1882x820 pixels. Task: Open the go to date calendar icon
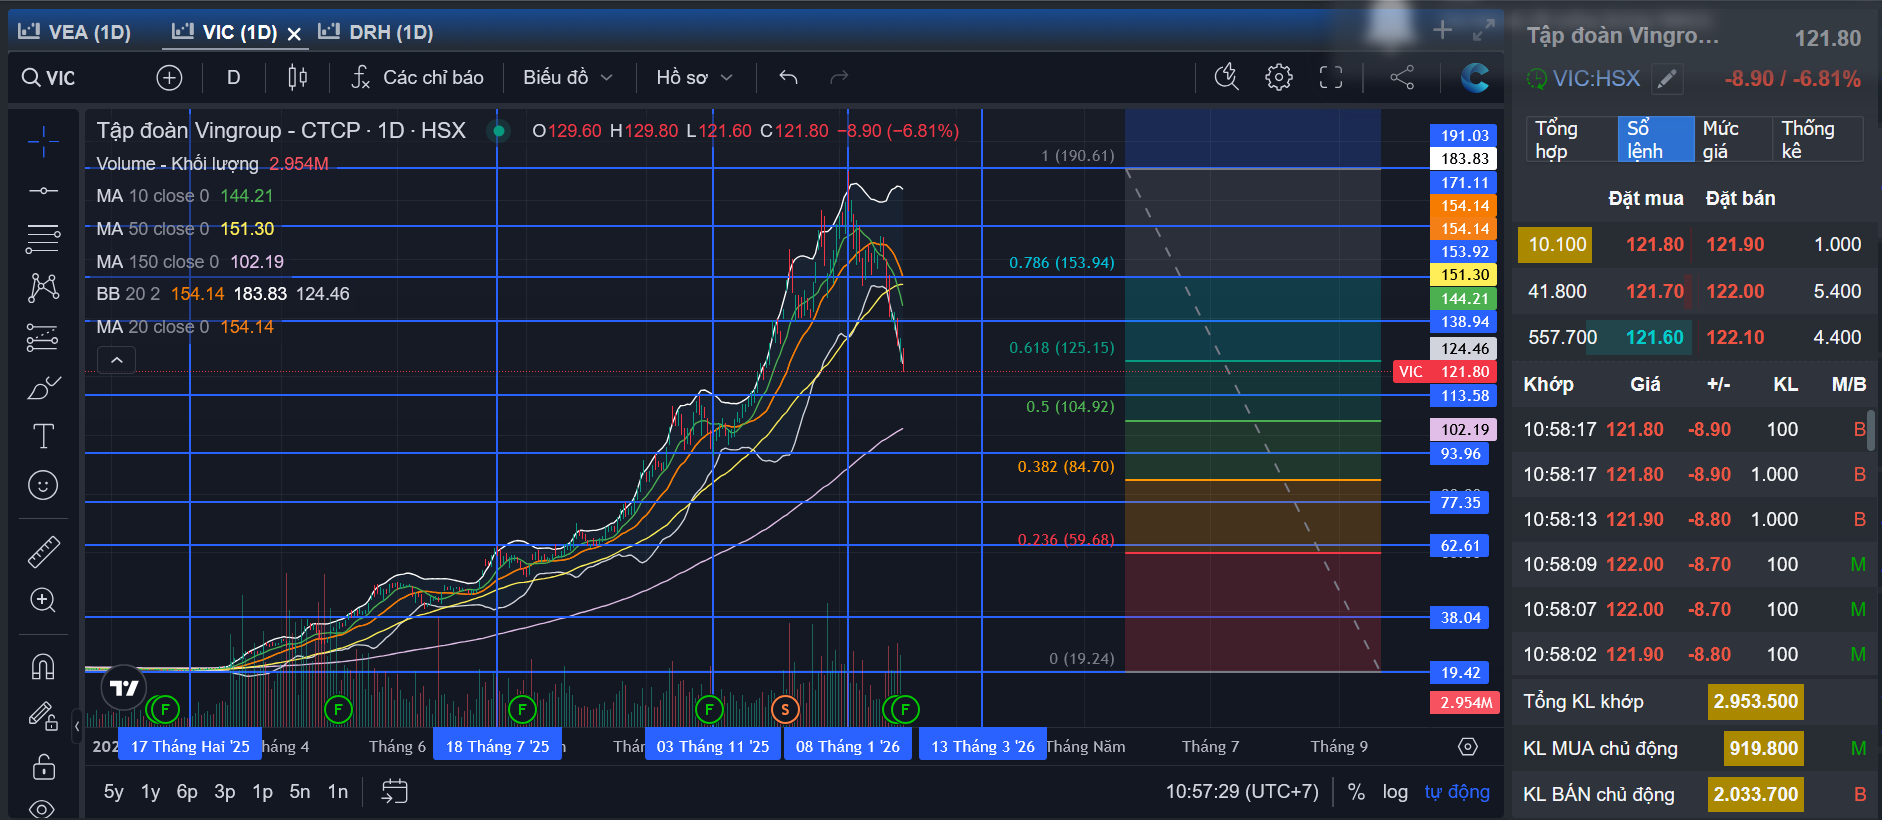pos(394,792)
